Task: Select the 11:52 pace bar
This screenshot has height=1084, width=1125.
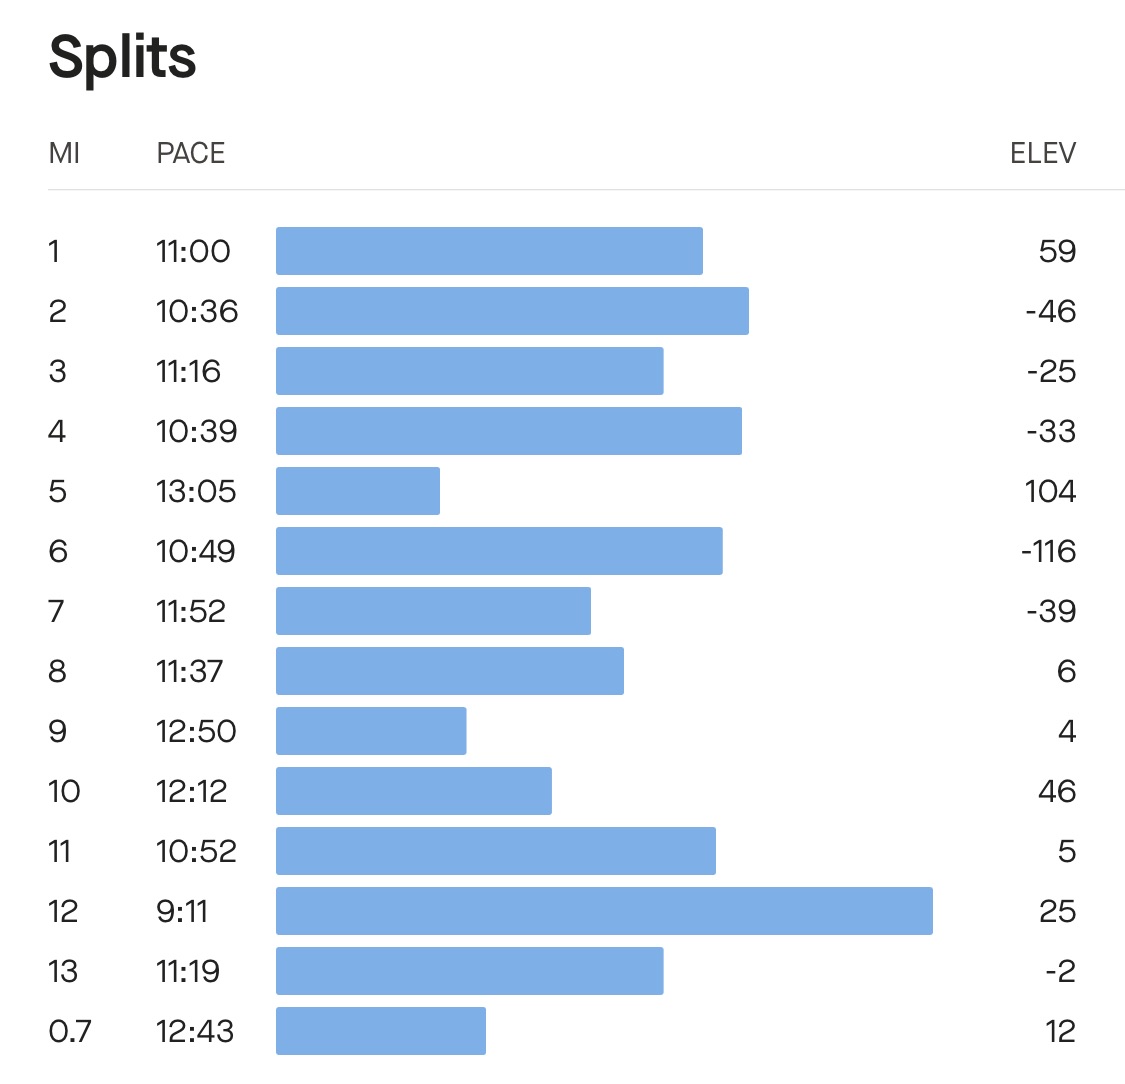Action: pyautogui.click(x=433, y=611)
